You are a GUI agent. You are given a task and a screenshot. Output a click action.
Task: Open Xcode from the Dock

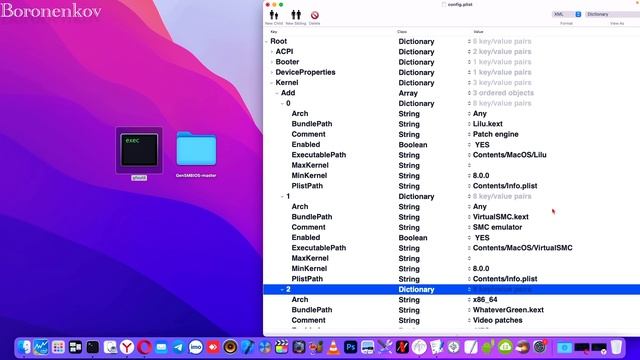[x=247, y=347]
